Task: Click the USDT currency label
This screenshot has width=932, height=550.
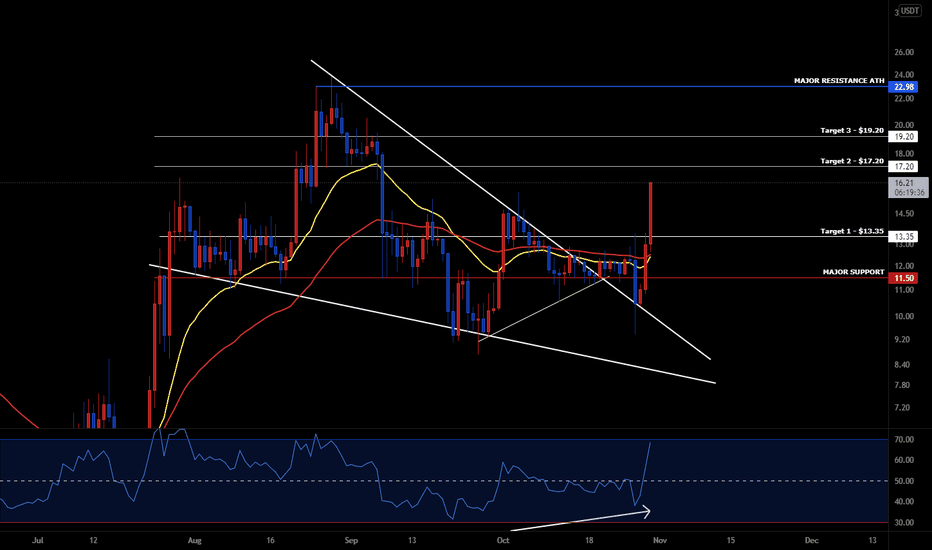Action: [x=910, y=10]
